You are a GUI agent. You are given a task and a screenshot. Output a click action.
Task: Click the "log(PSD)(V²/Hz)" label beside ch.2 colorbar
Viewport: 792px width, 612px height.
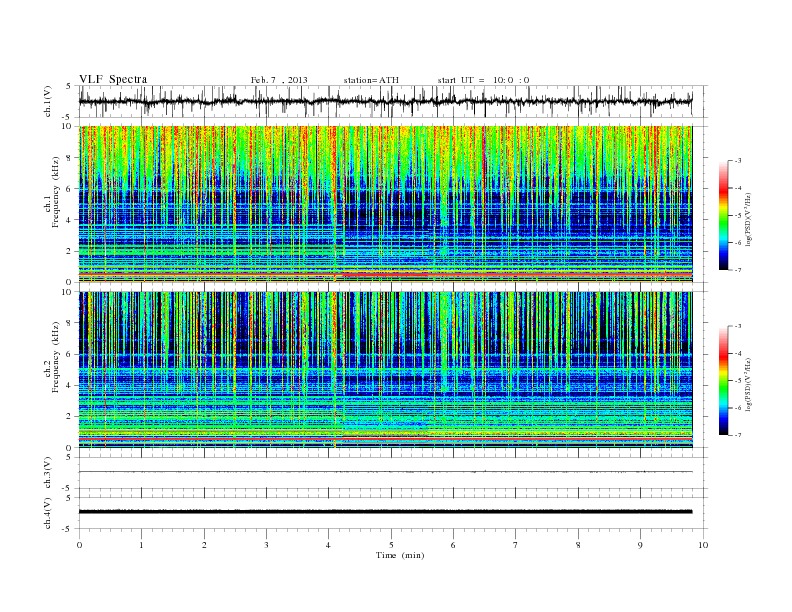coord(748,384)
